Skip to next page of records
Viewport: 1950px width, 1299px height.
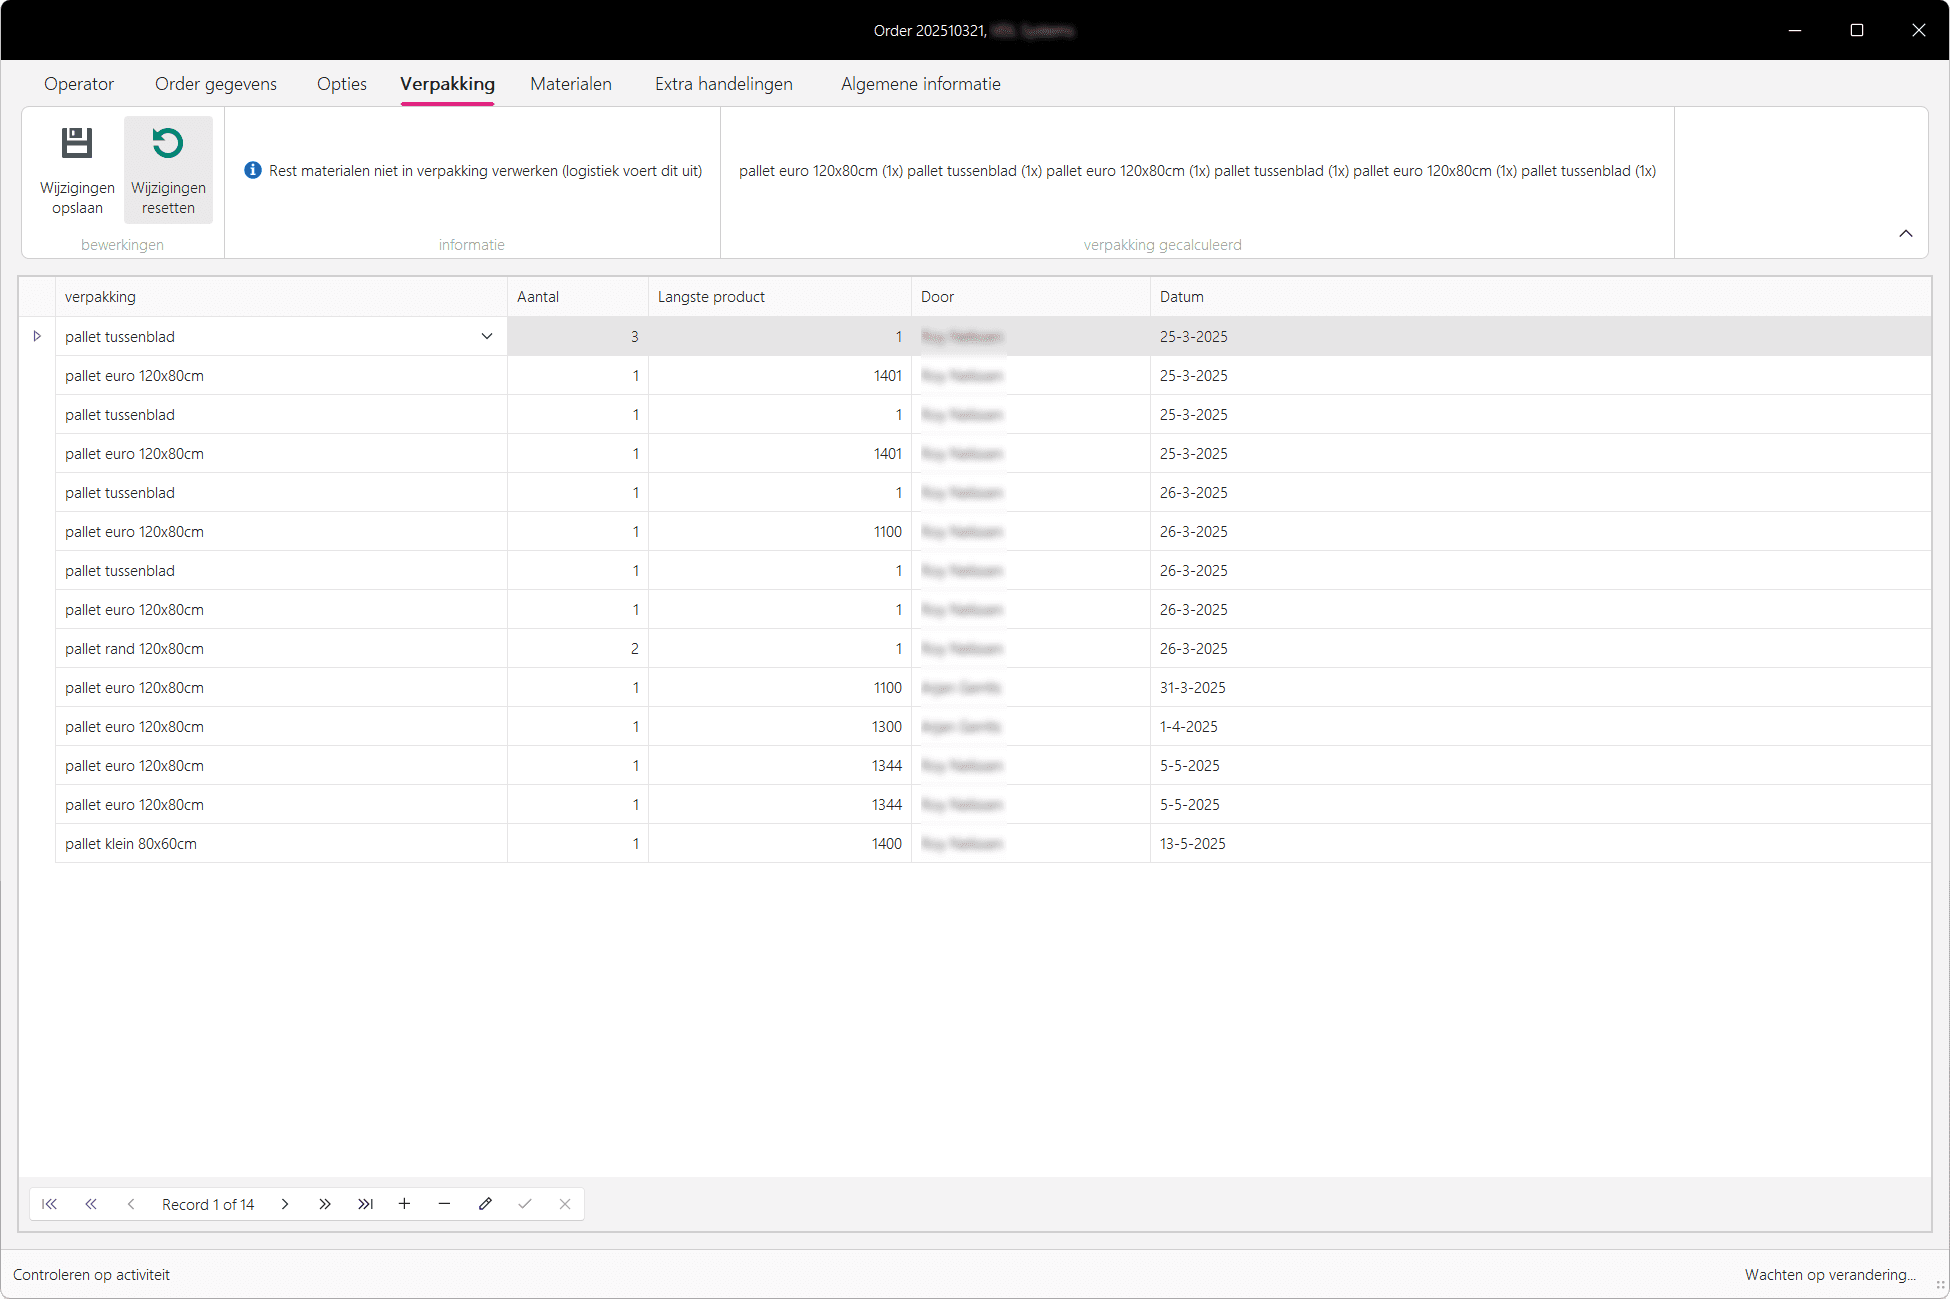325,1204
